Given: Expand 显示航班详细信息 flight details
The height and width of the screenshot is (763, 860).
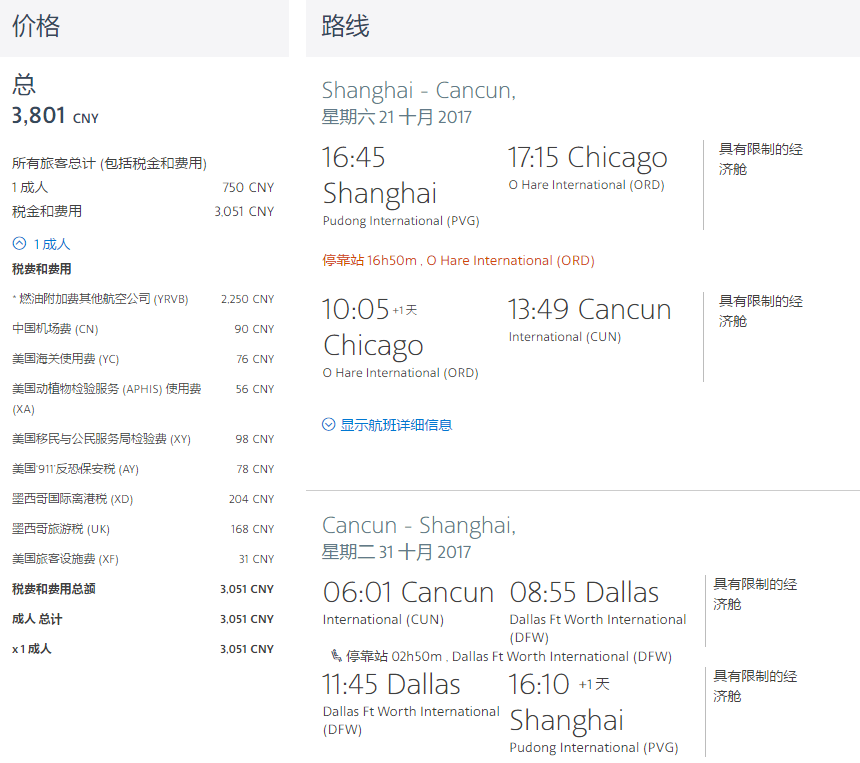Looking at the screenshot, I should tap(387, 425).
